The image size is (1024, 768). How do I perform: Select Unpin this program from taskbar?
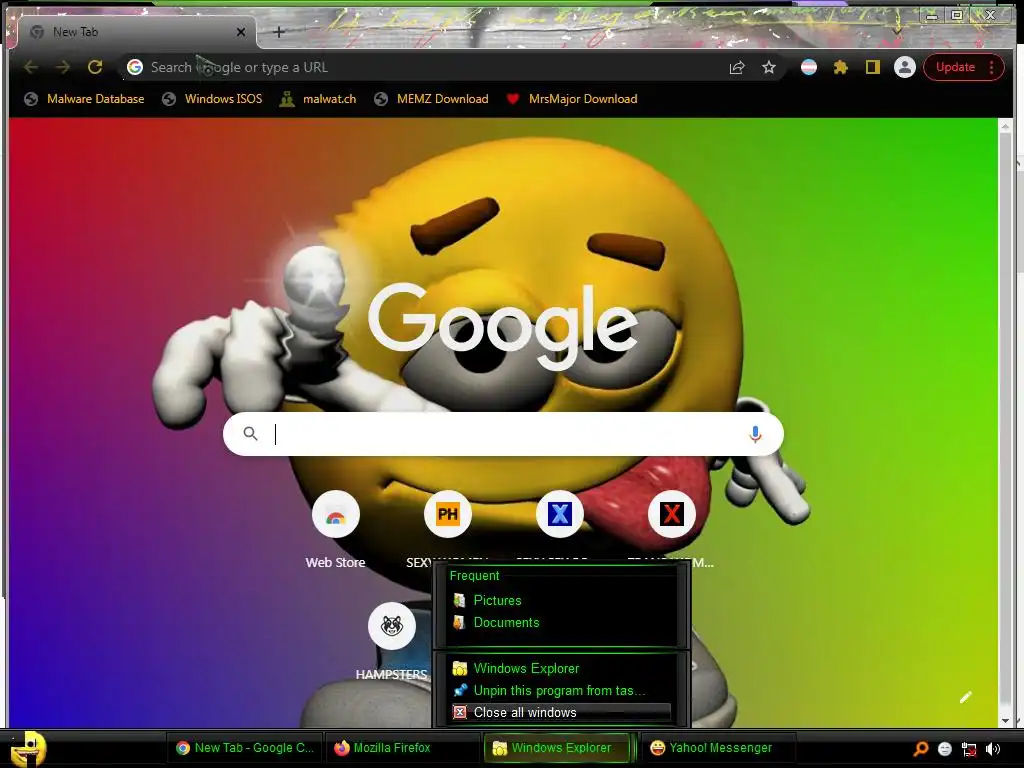(560, 690)
